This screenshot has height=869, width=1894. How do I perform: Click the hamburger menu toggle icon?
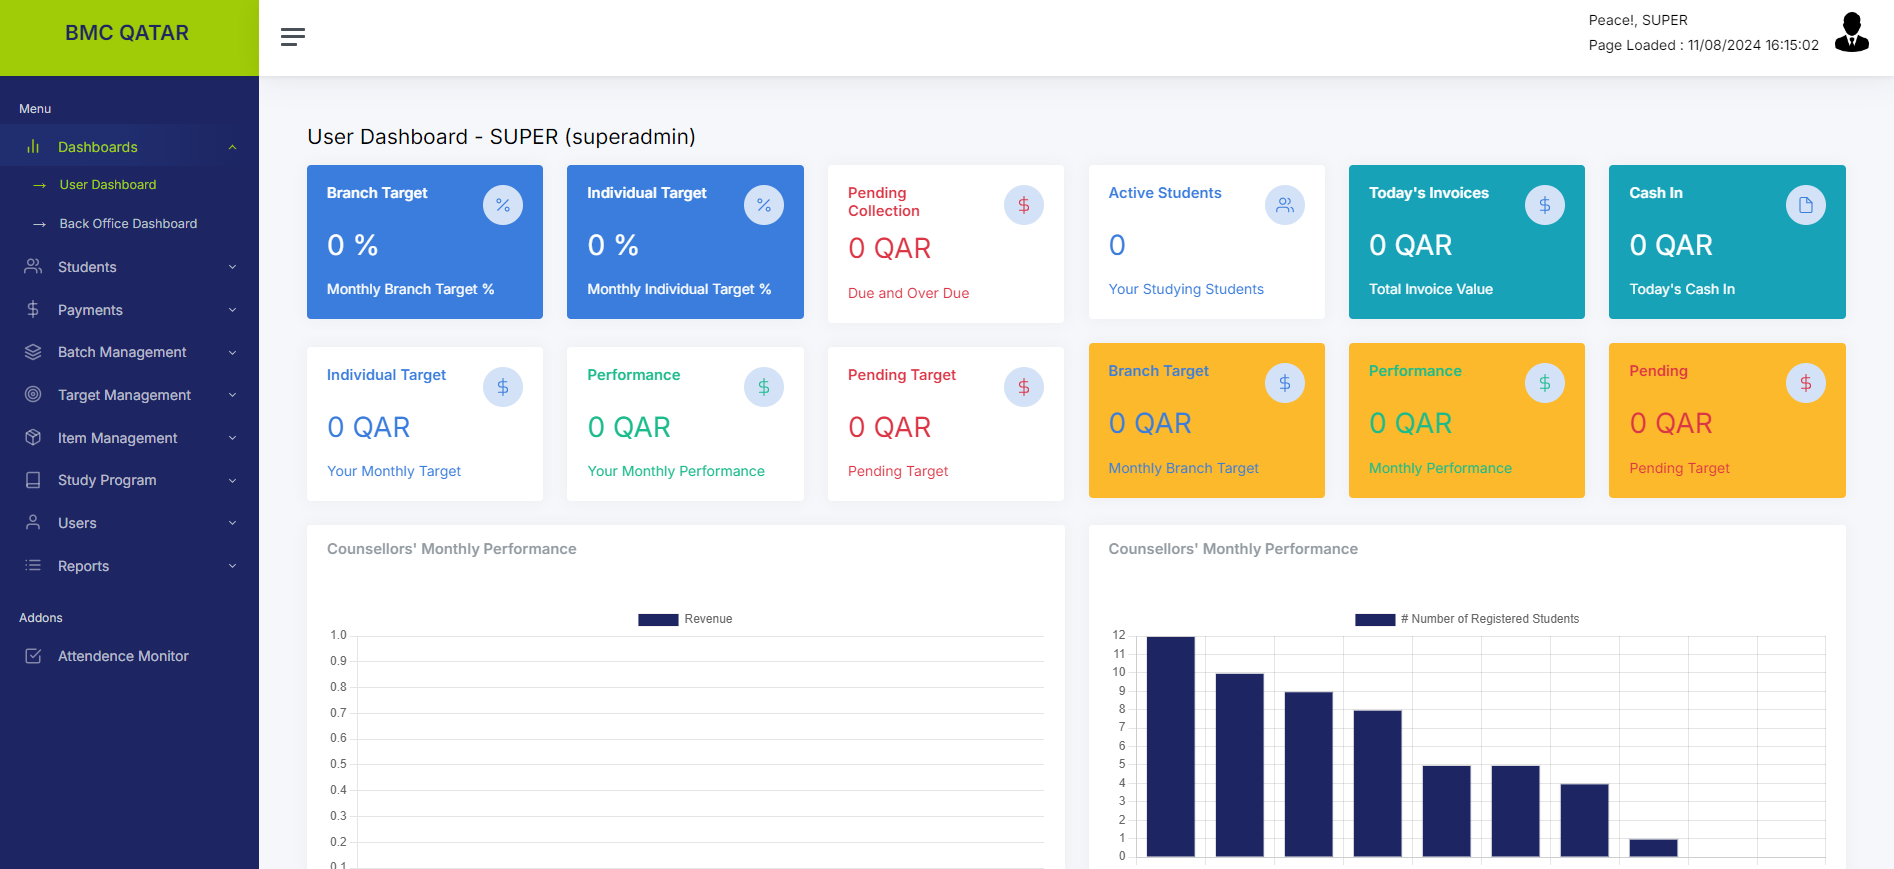click(292, 37)
